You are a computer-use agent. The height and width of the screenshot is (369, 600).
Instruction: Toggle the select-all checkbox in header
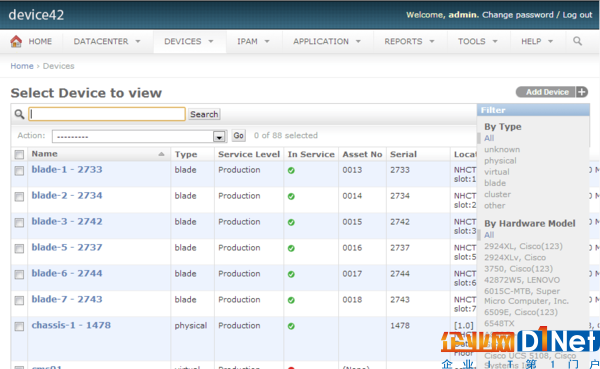19,155
